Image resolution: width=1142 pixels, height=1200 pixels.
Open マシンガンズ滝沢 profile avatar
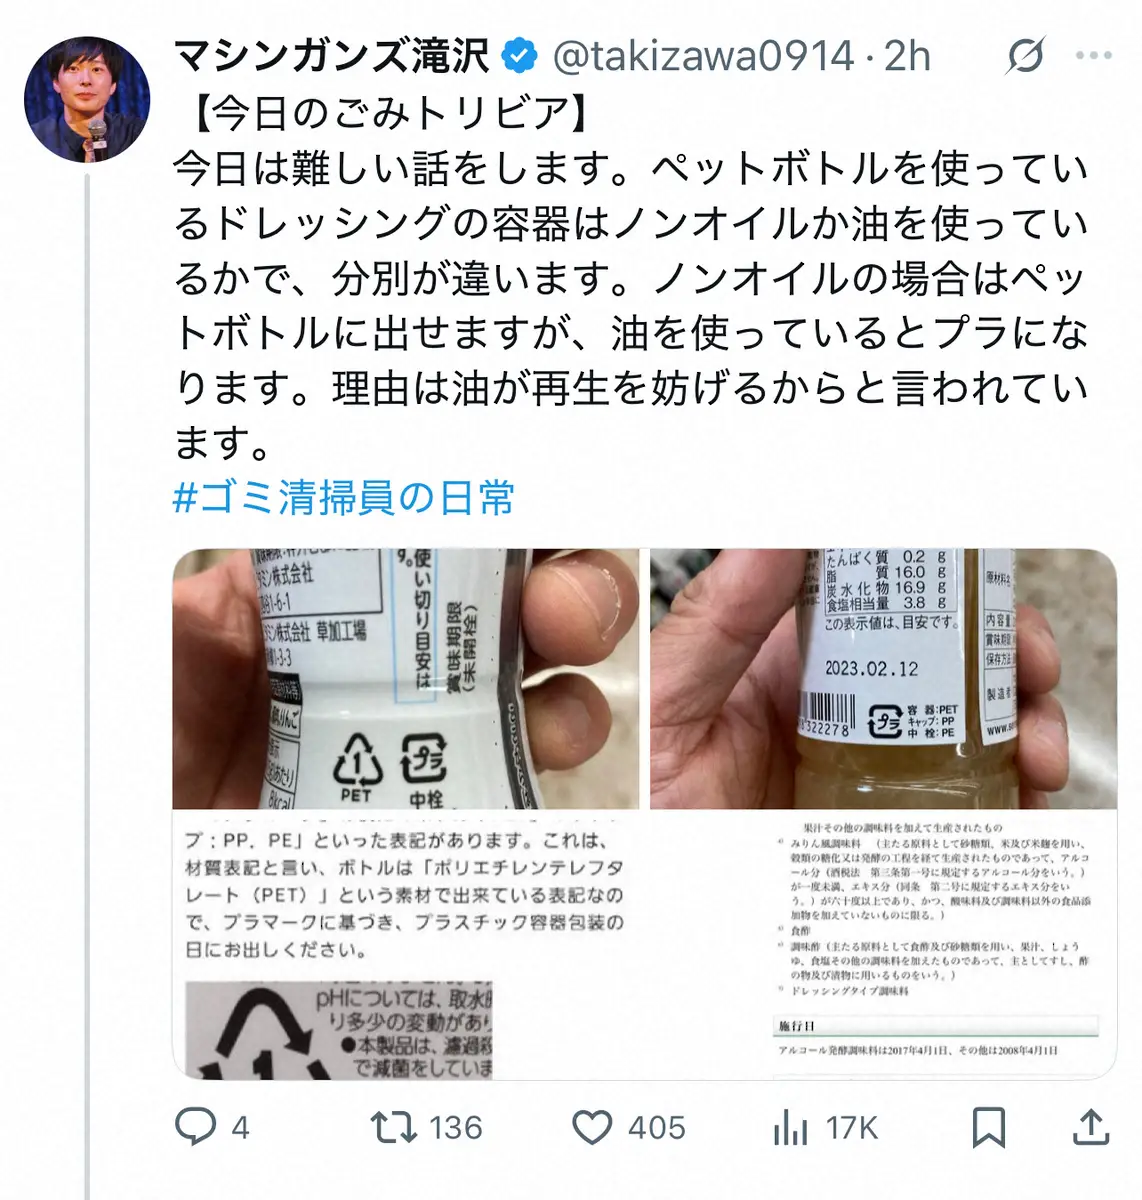(x=88, y=99)
